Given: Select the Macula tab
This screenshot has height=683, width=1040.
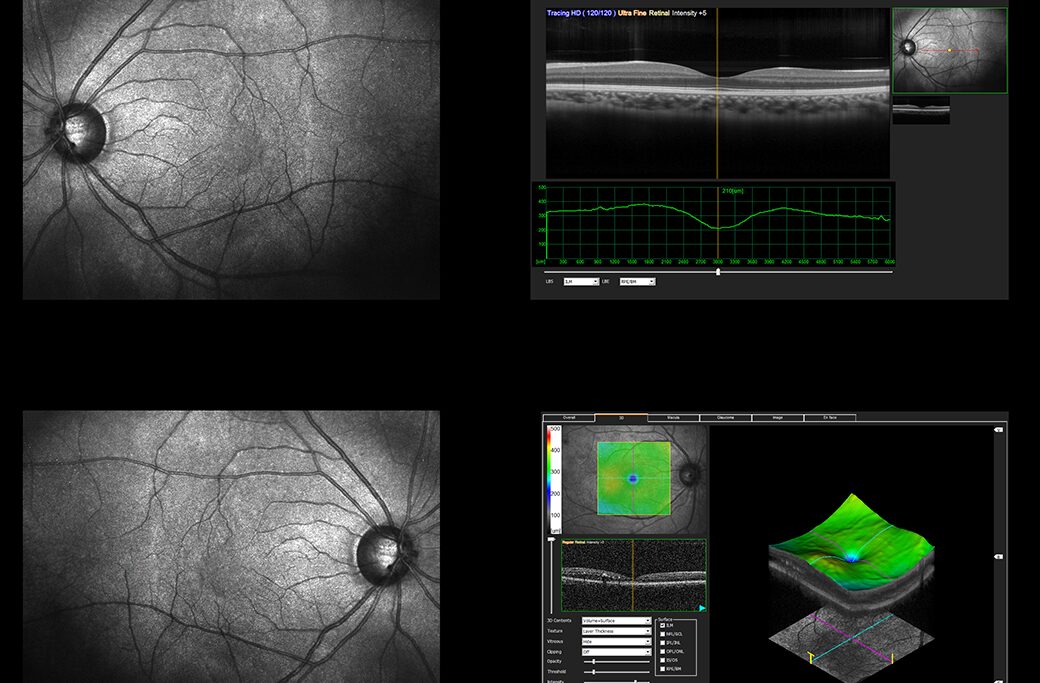Looking at the screenshot, I should [x=673, y=417].
